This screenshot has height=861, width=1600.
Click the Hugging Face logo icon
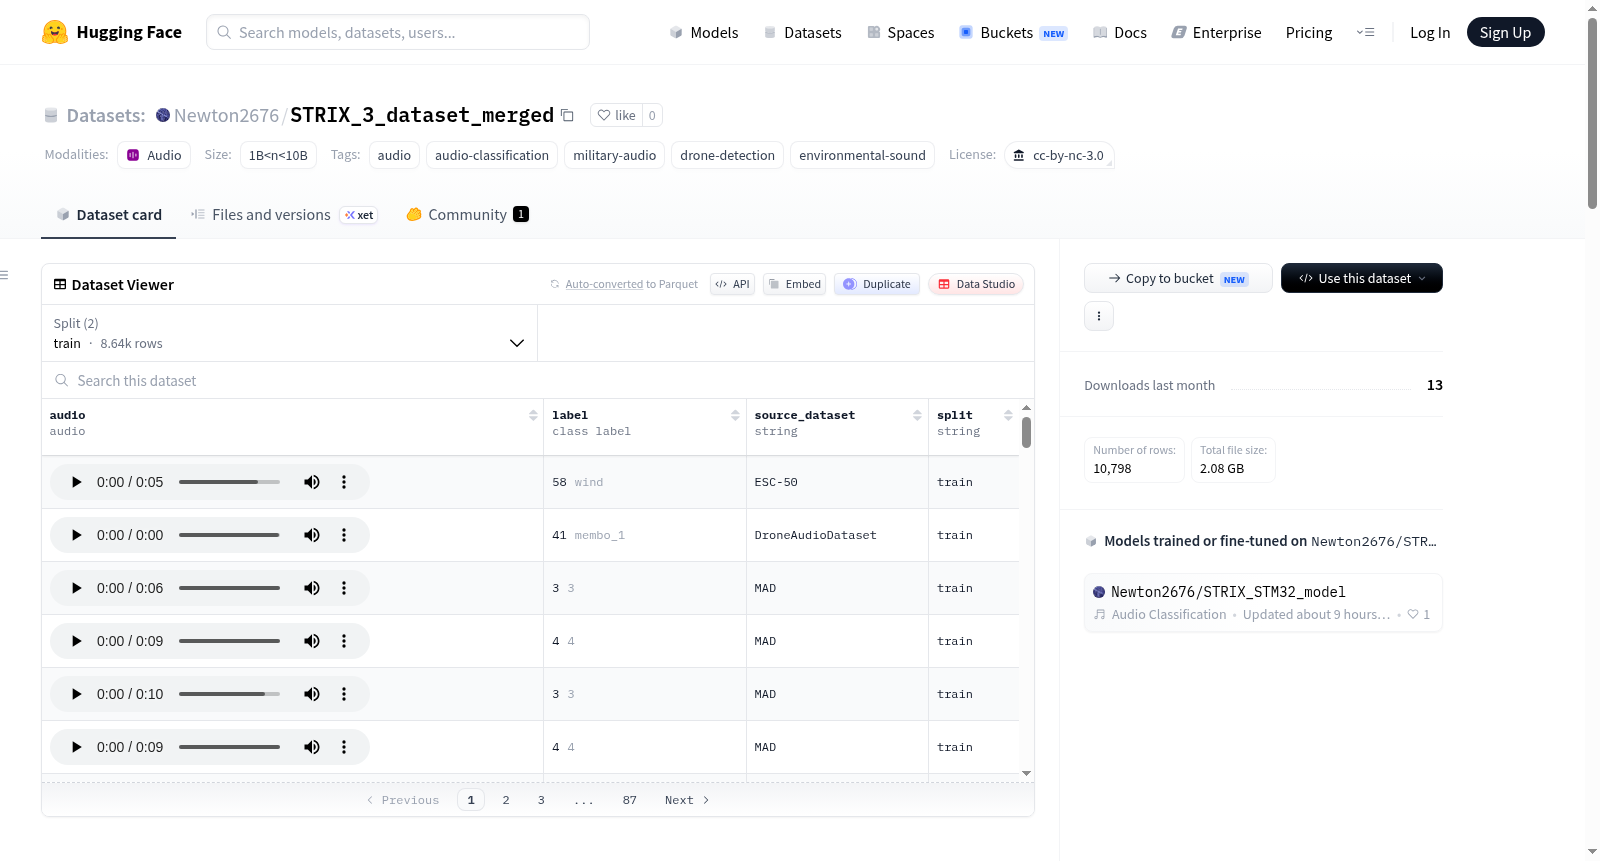[x=55, y=32]
